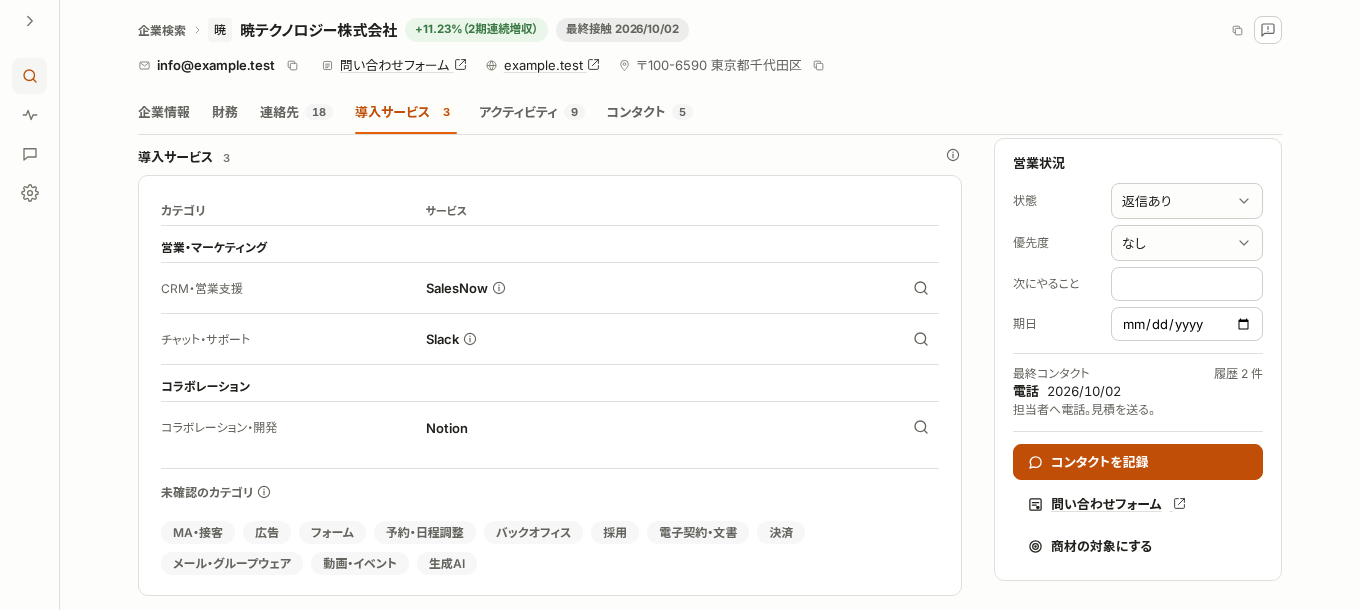Screen dimensions: 1360x610
Task: Switch to the アクティビティ tab
Action: coord(532,112)
